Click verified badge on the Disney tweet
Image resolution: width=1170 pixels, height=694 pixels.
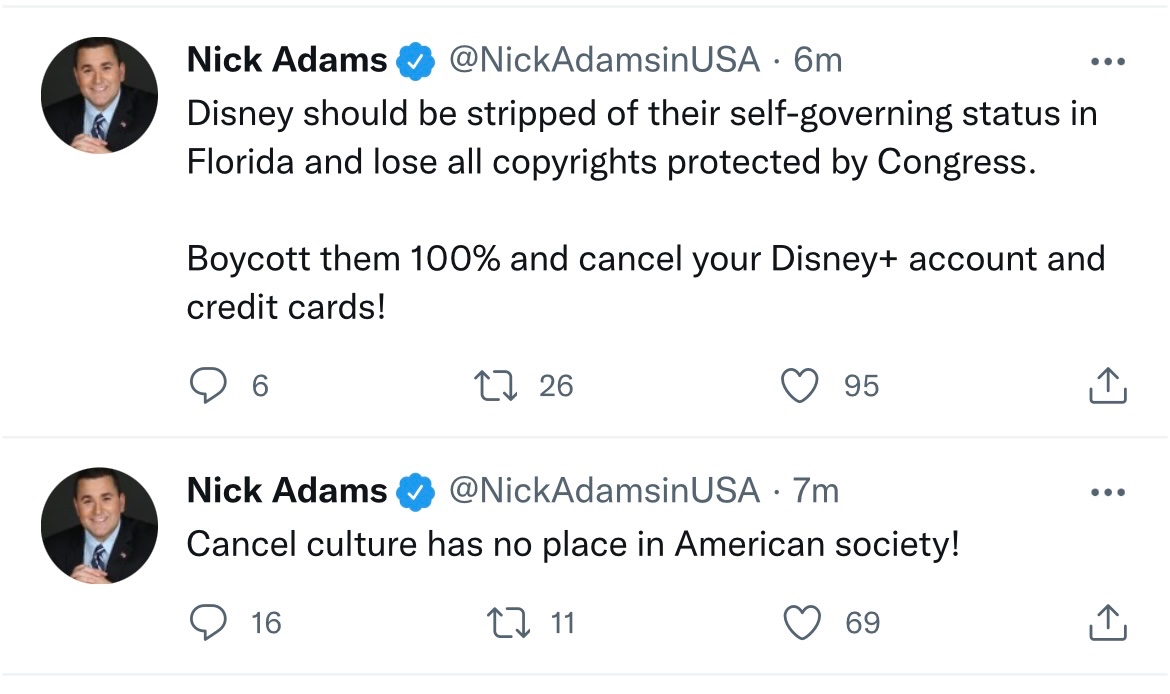tap(415, 62)
